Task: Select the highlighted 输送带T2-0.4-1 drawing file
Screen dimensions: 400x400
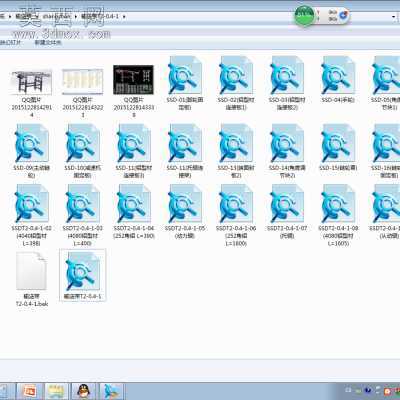Action: point(83,275)
